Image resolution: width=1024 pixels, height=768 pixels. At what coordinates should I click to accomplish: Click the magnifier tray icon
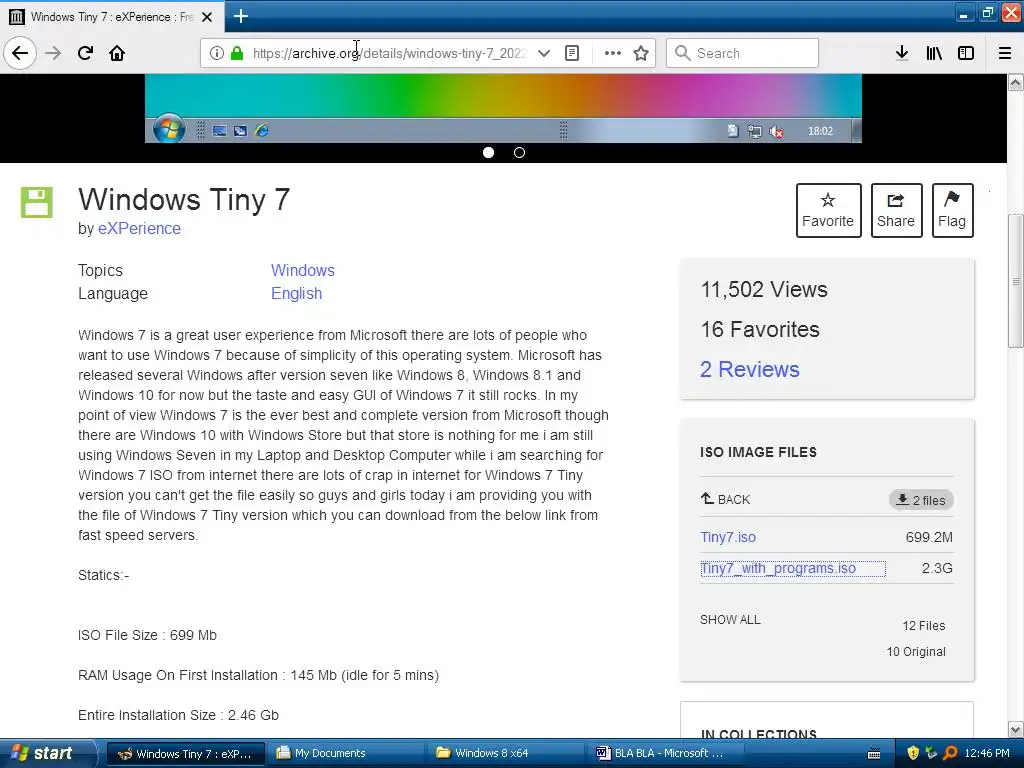(950, 753)
